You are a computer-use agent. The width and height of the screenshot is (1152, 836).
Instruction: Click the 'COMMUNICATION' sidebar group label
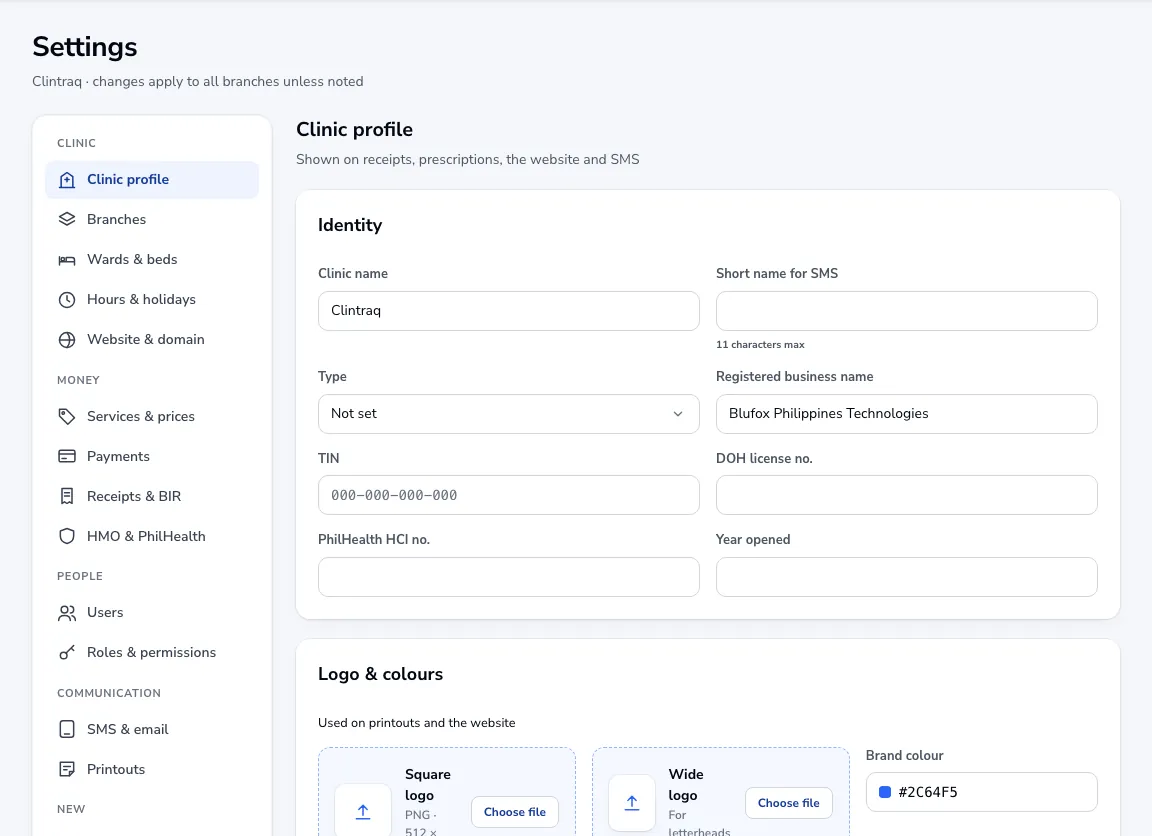[109, 693]
